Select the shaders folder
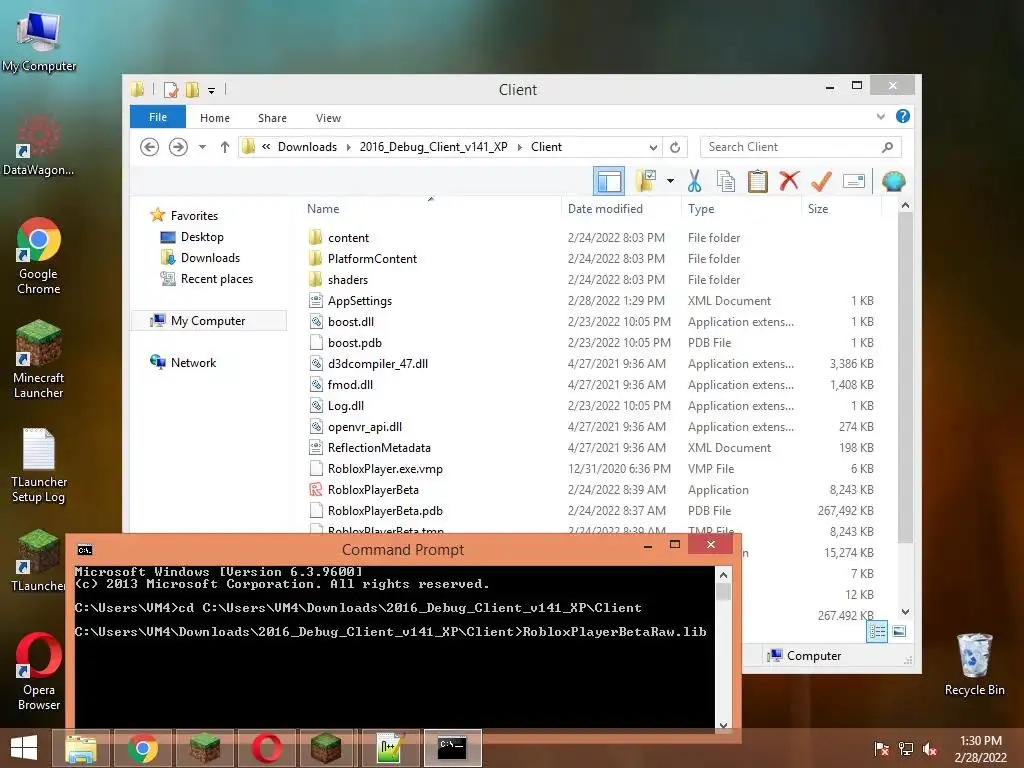 [x=347, y=280]
